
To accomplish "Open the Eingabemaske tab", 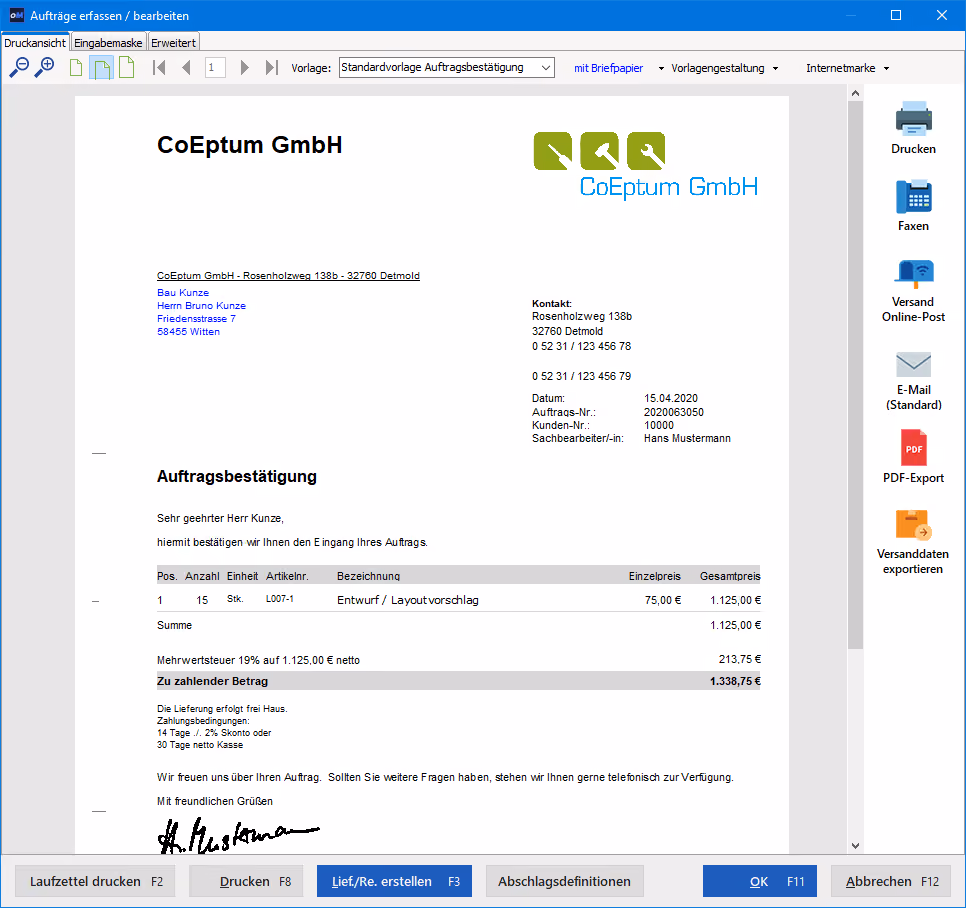I will click(x=108, y=43).
